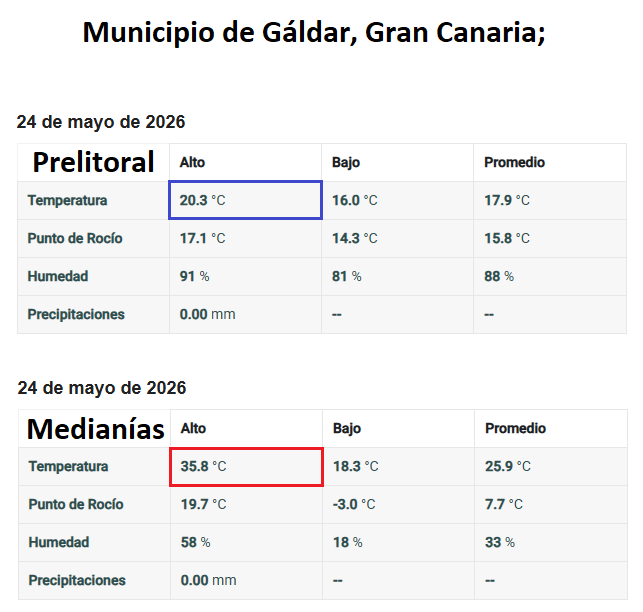Click the Medianías Humedad high value 58 %
The width and height of the screenshot is (643, 612).
point(196,543)
